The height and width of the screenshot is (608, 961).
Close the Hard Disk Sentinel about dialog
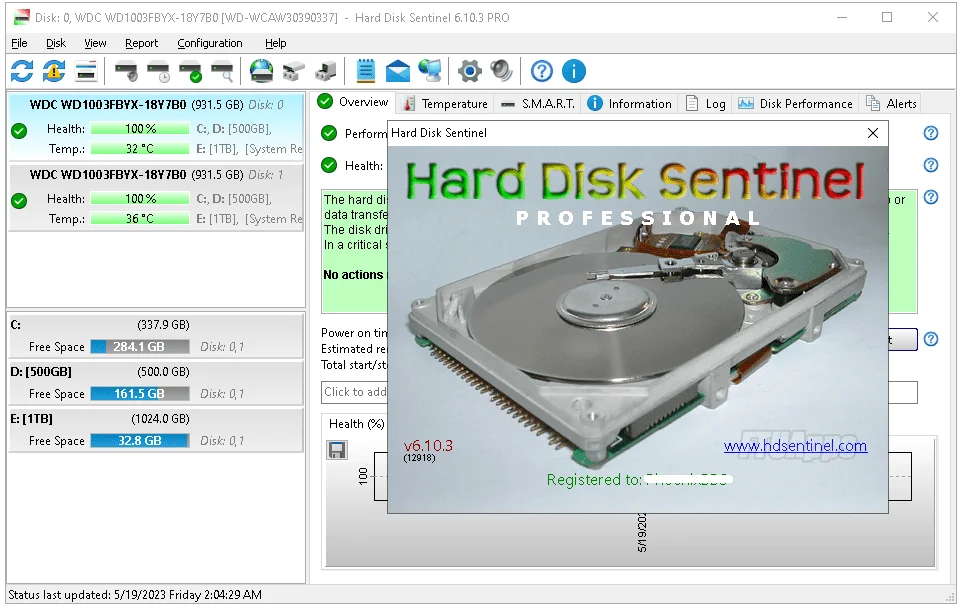(x=873, y=133)
